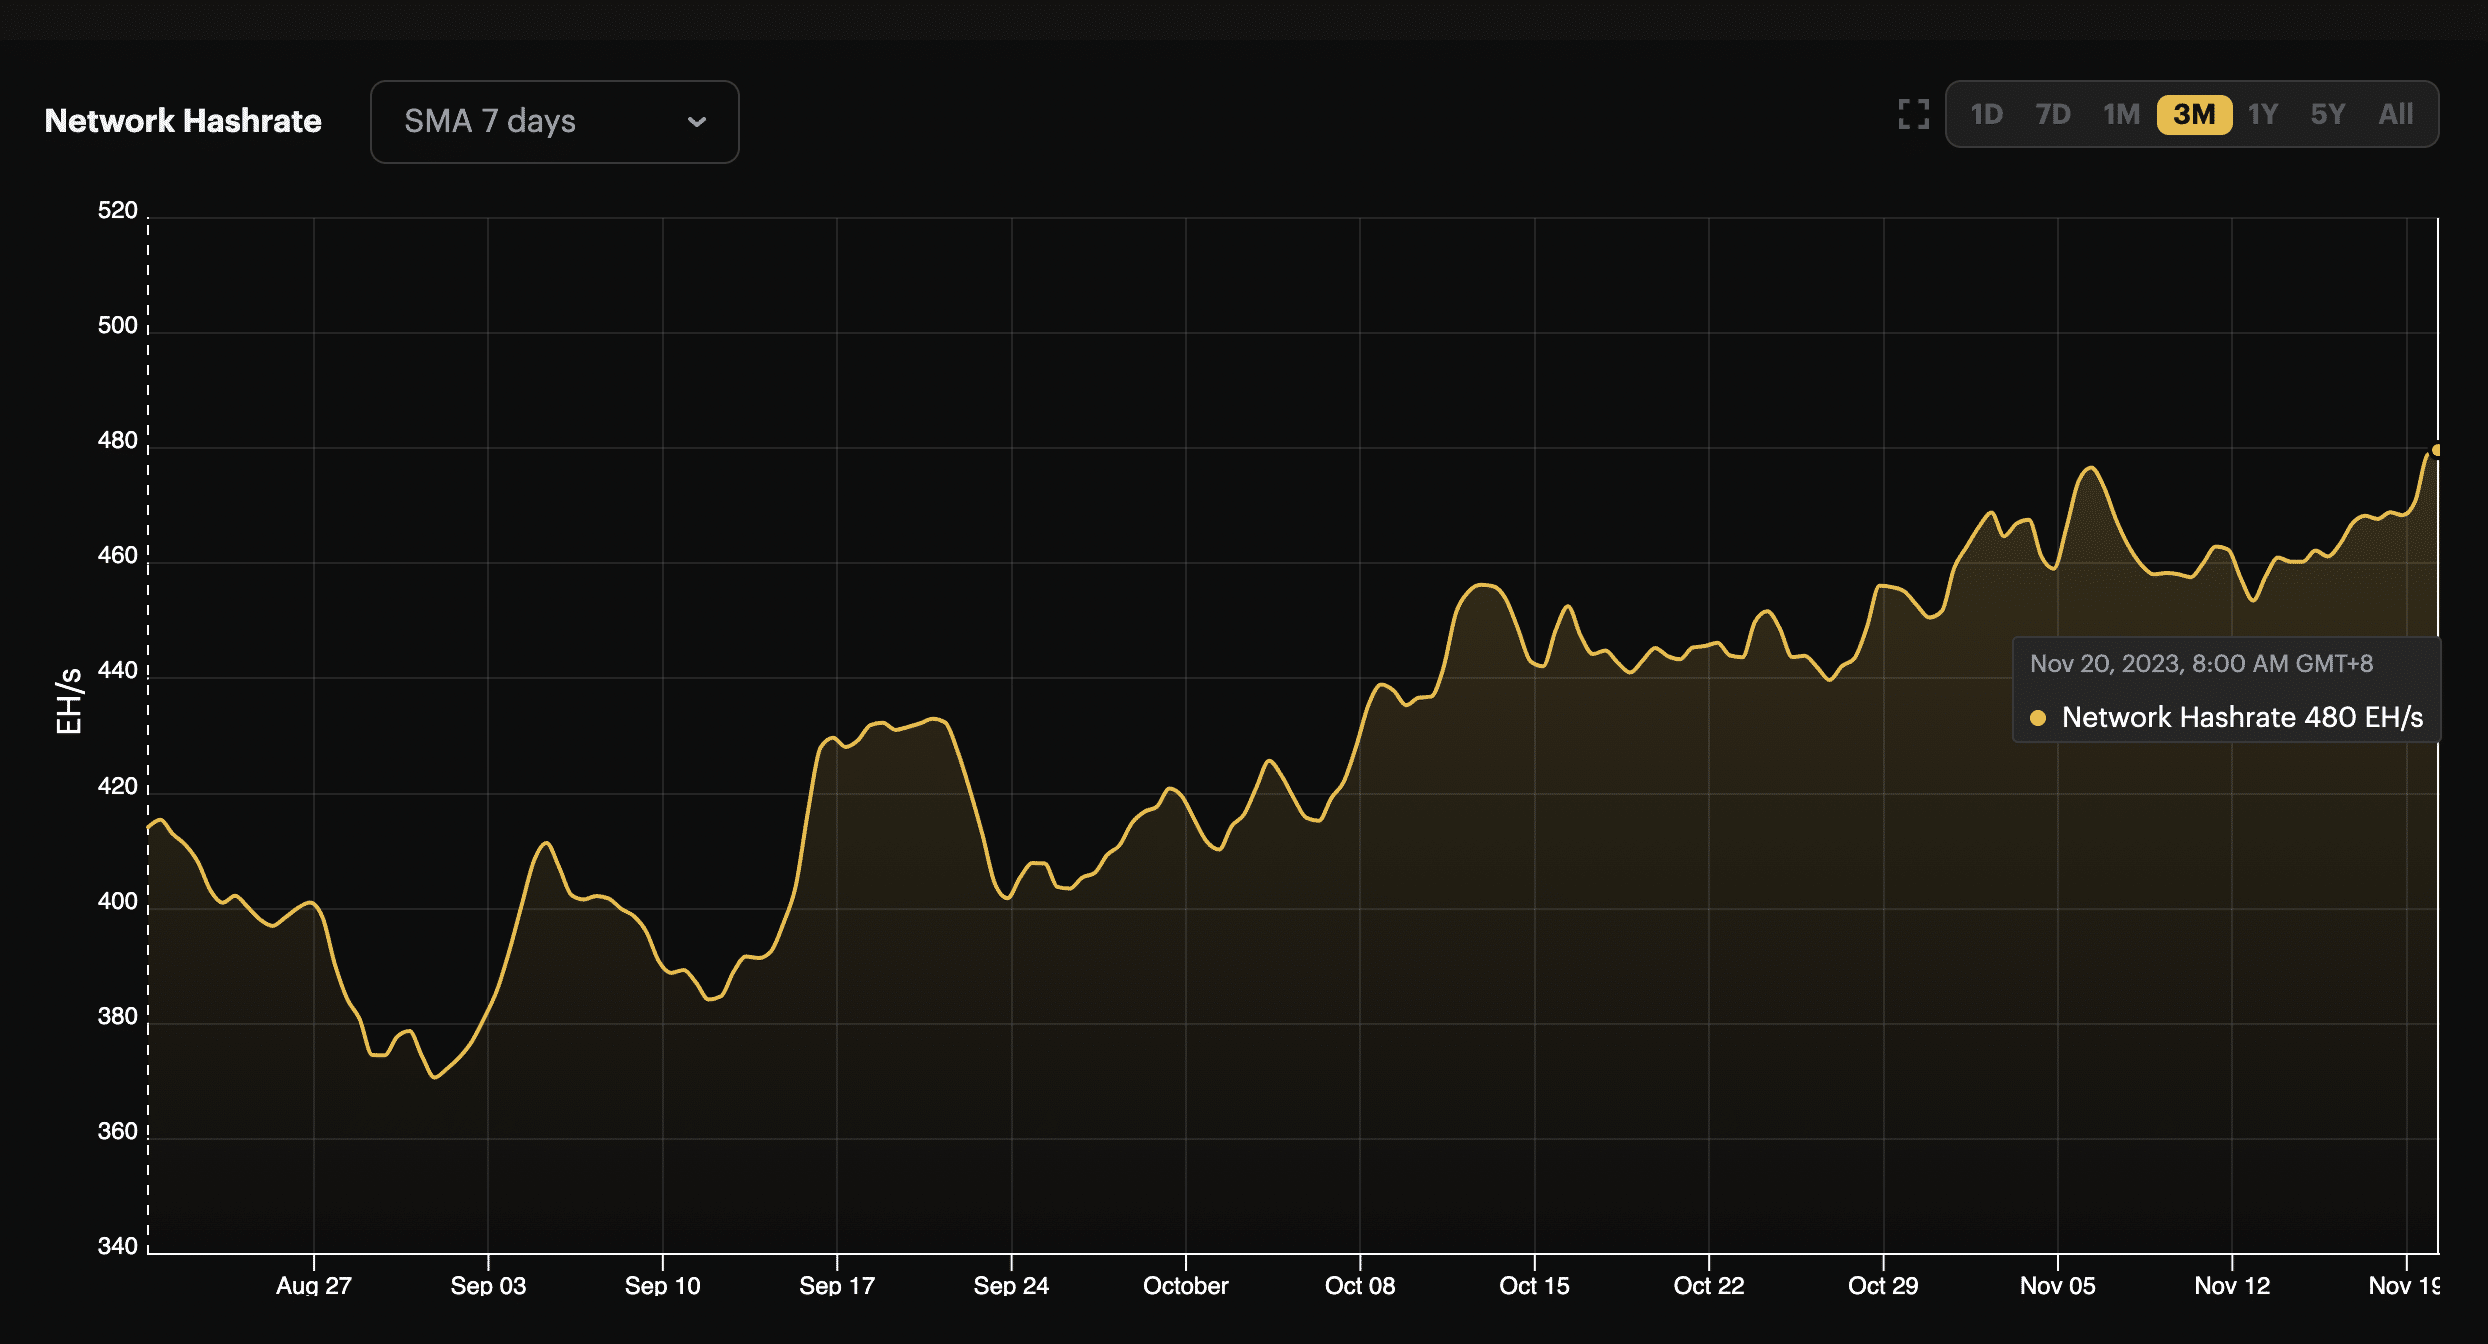Switch to 1Y time range
This screenshot has width=2488, height=1344.
click(2263, 114)
